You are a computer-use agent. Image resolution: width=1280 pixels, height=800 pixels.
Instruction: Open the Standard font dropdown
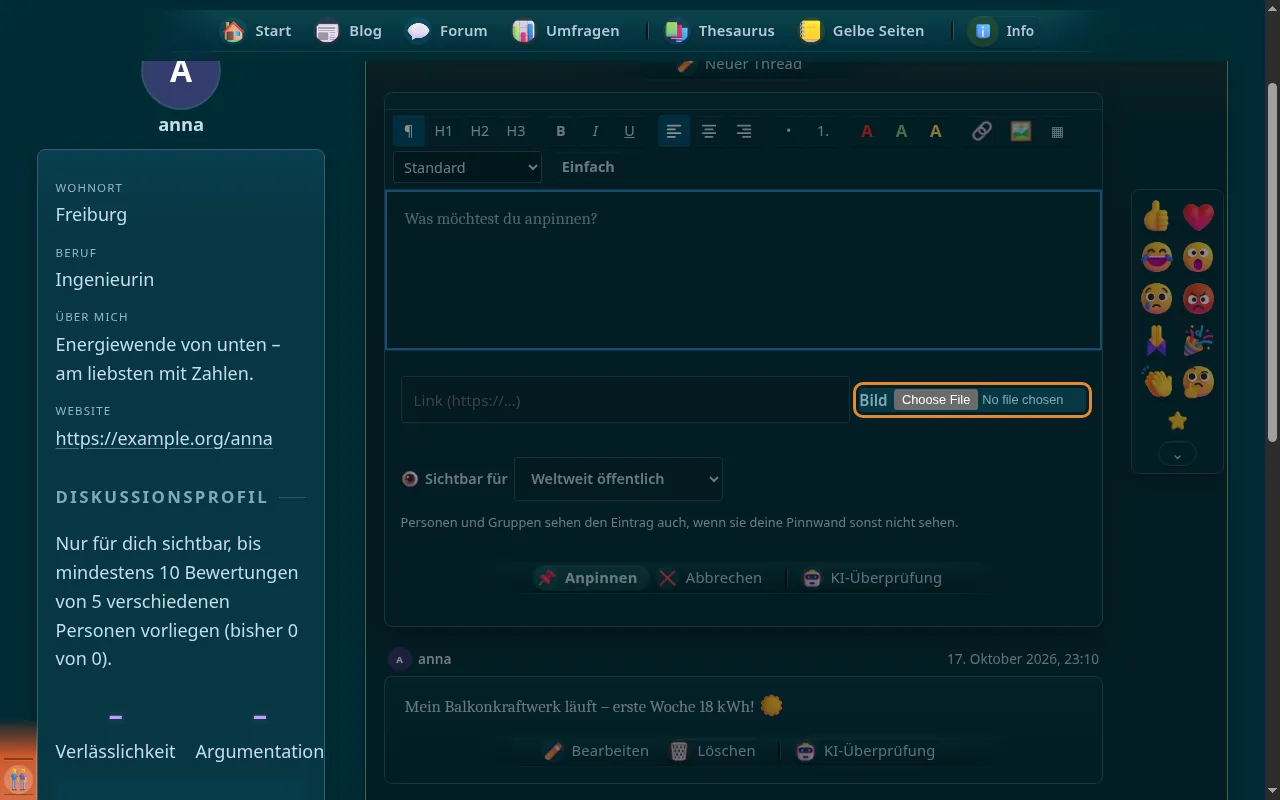point(467,167)
